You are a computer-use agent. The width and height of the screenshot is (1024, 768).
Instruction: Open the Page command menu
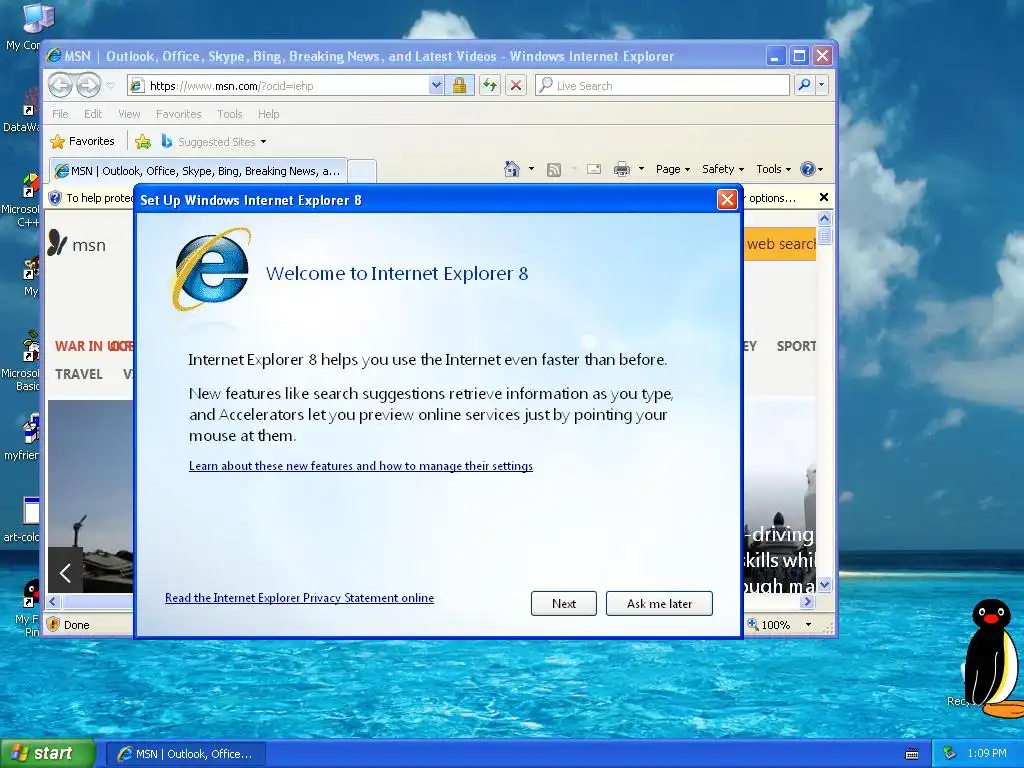pos(673,169)
